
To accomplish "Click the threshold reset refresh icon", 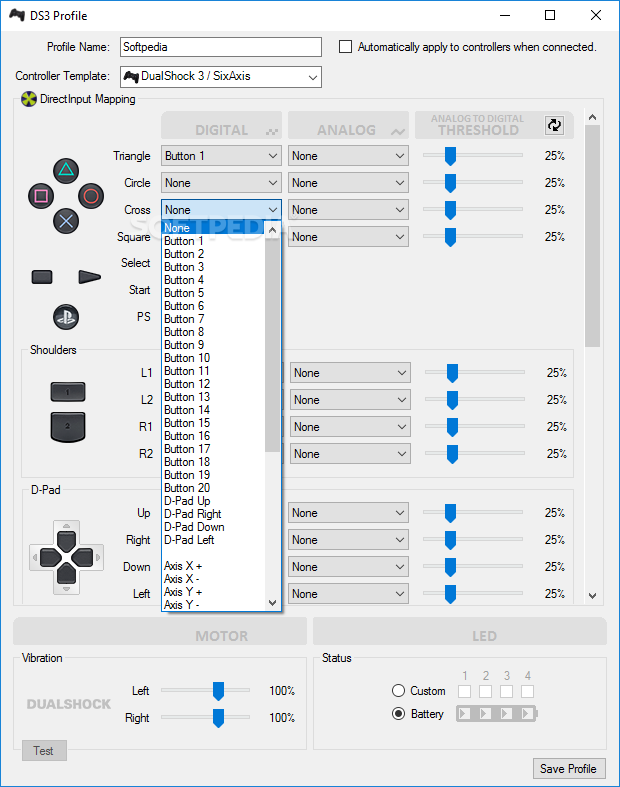I will 554,125.
